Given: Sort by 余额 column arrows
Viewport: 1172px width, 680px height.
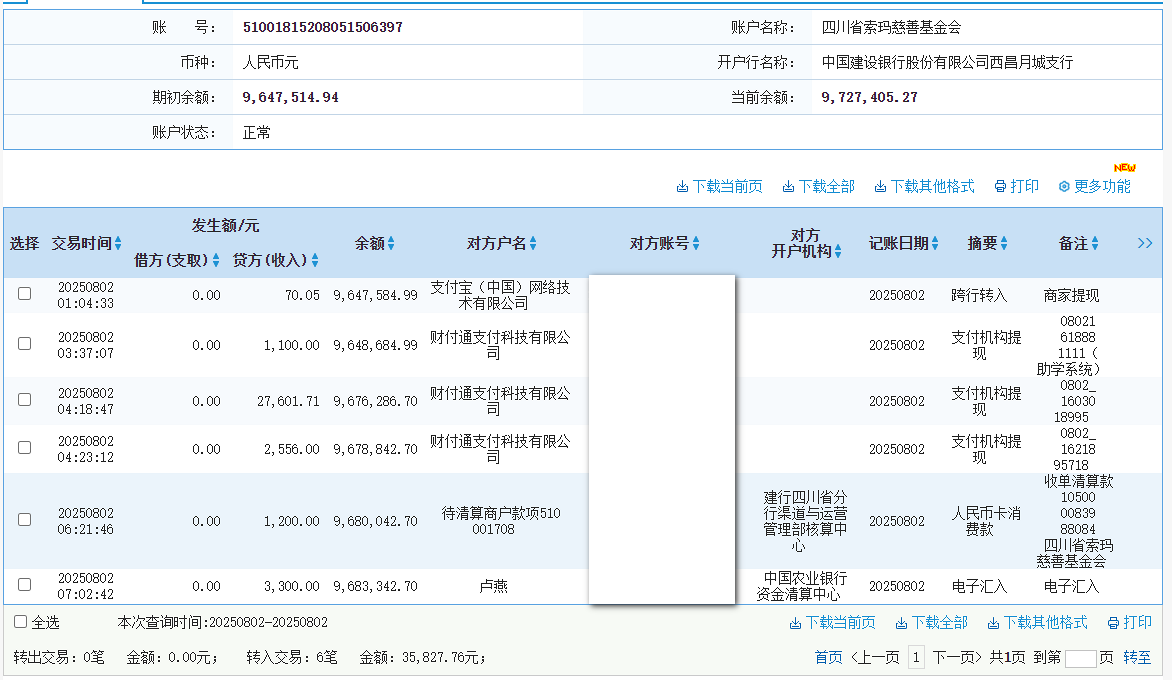Looking at the screenshot, I should coord(391,243).
